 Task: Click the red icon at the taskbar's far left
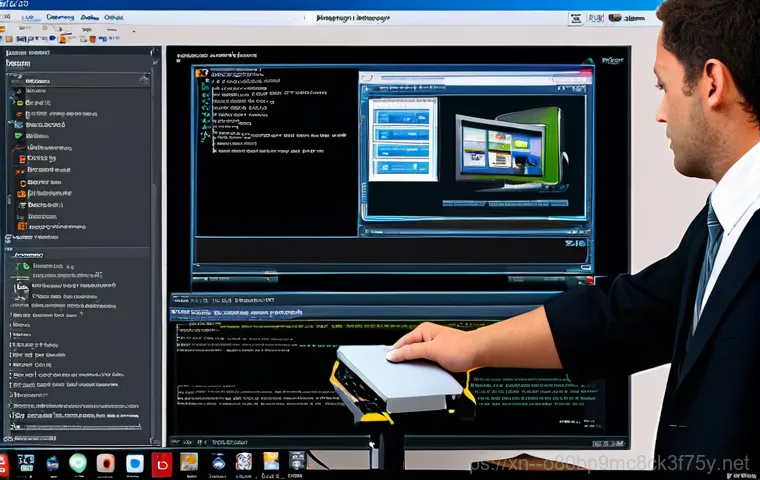click(x=3, y=463)
